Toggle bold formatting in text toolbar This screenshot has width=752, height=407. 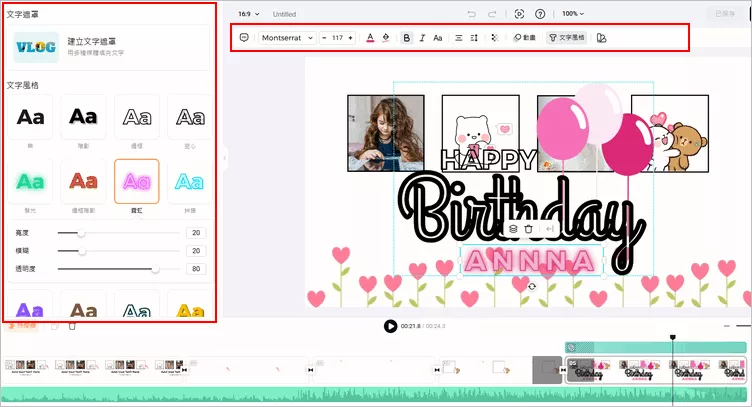click(406, 38)
